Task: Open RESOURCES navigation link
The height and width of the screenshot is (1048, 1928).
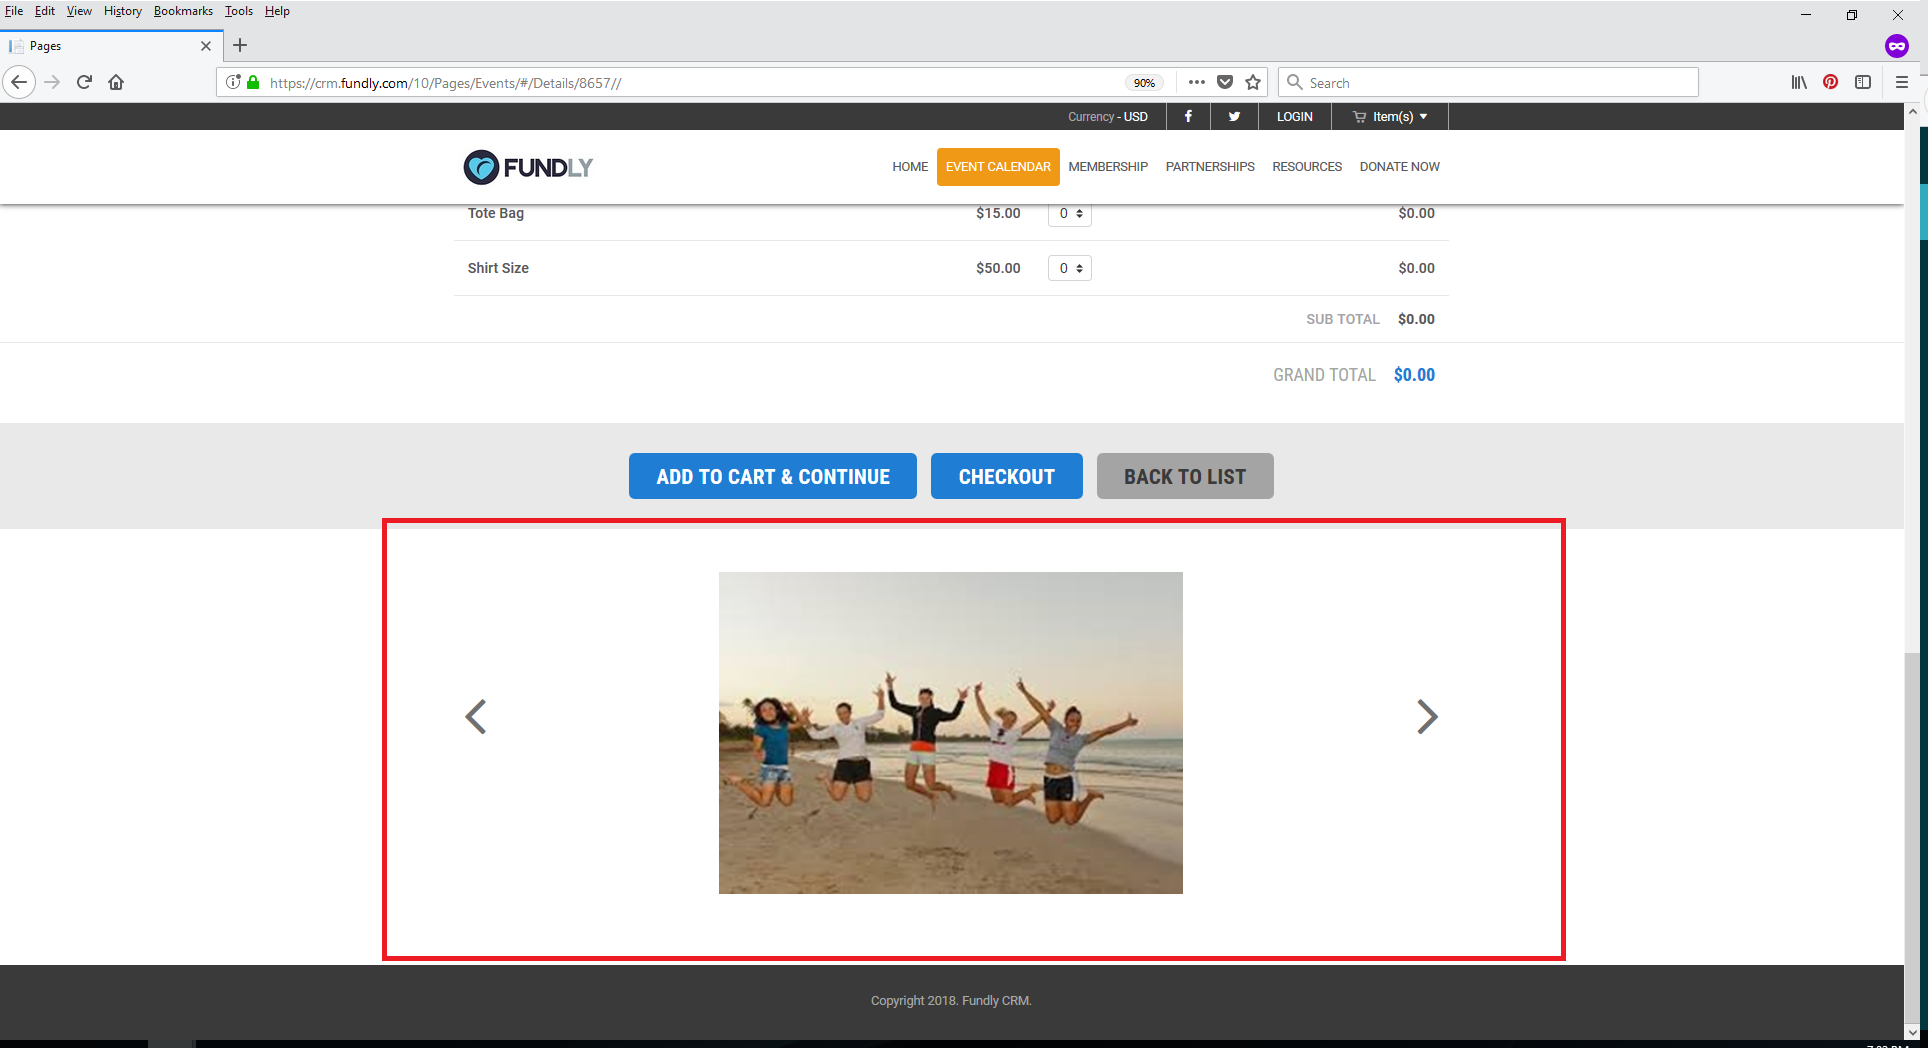Action: point(1307,167)
